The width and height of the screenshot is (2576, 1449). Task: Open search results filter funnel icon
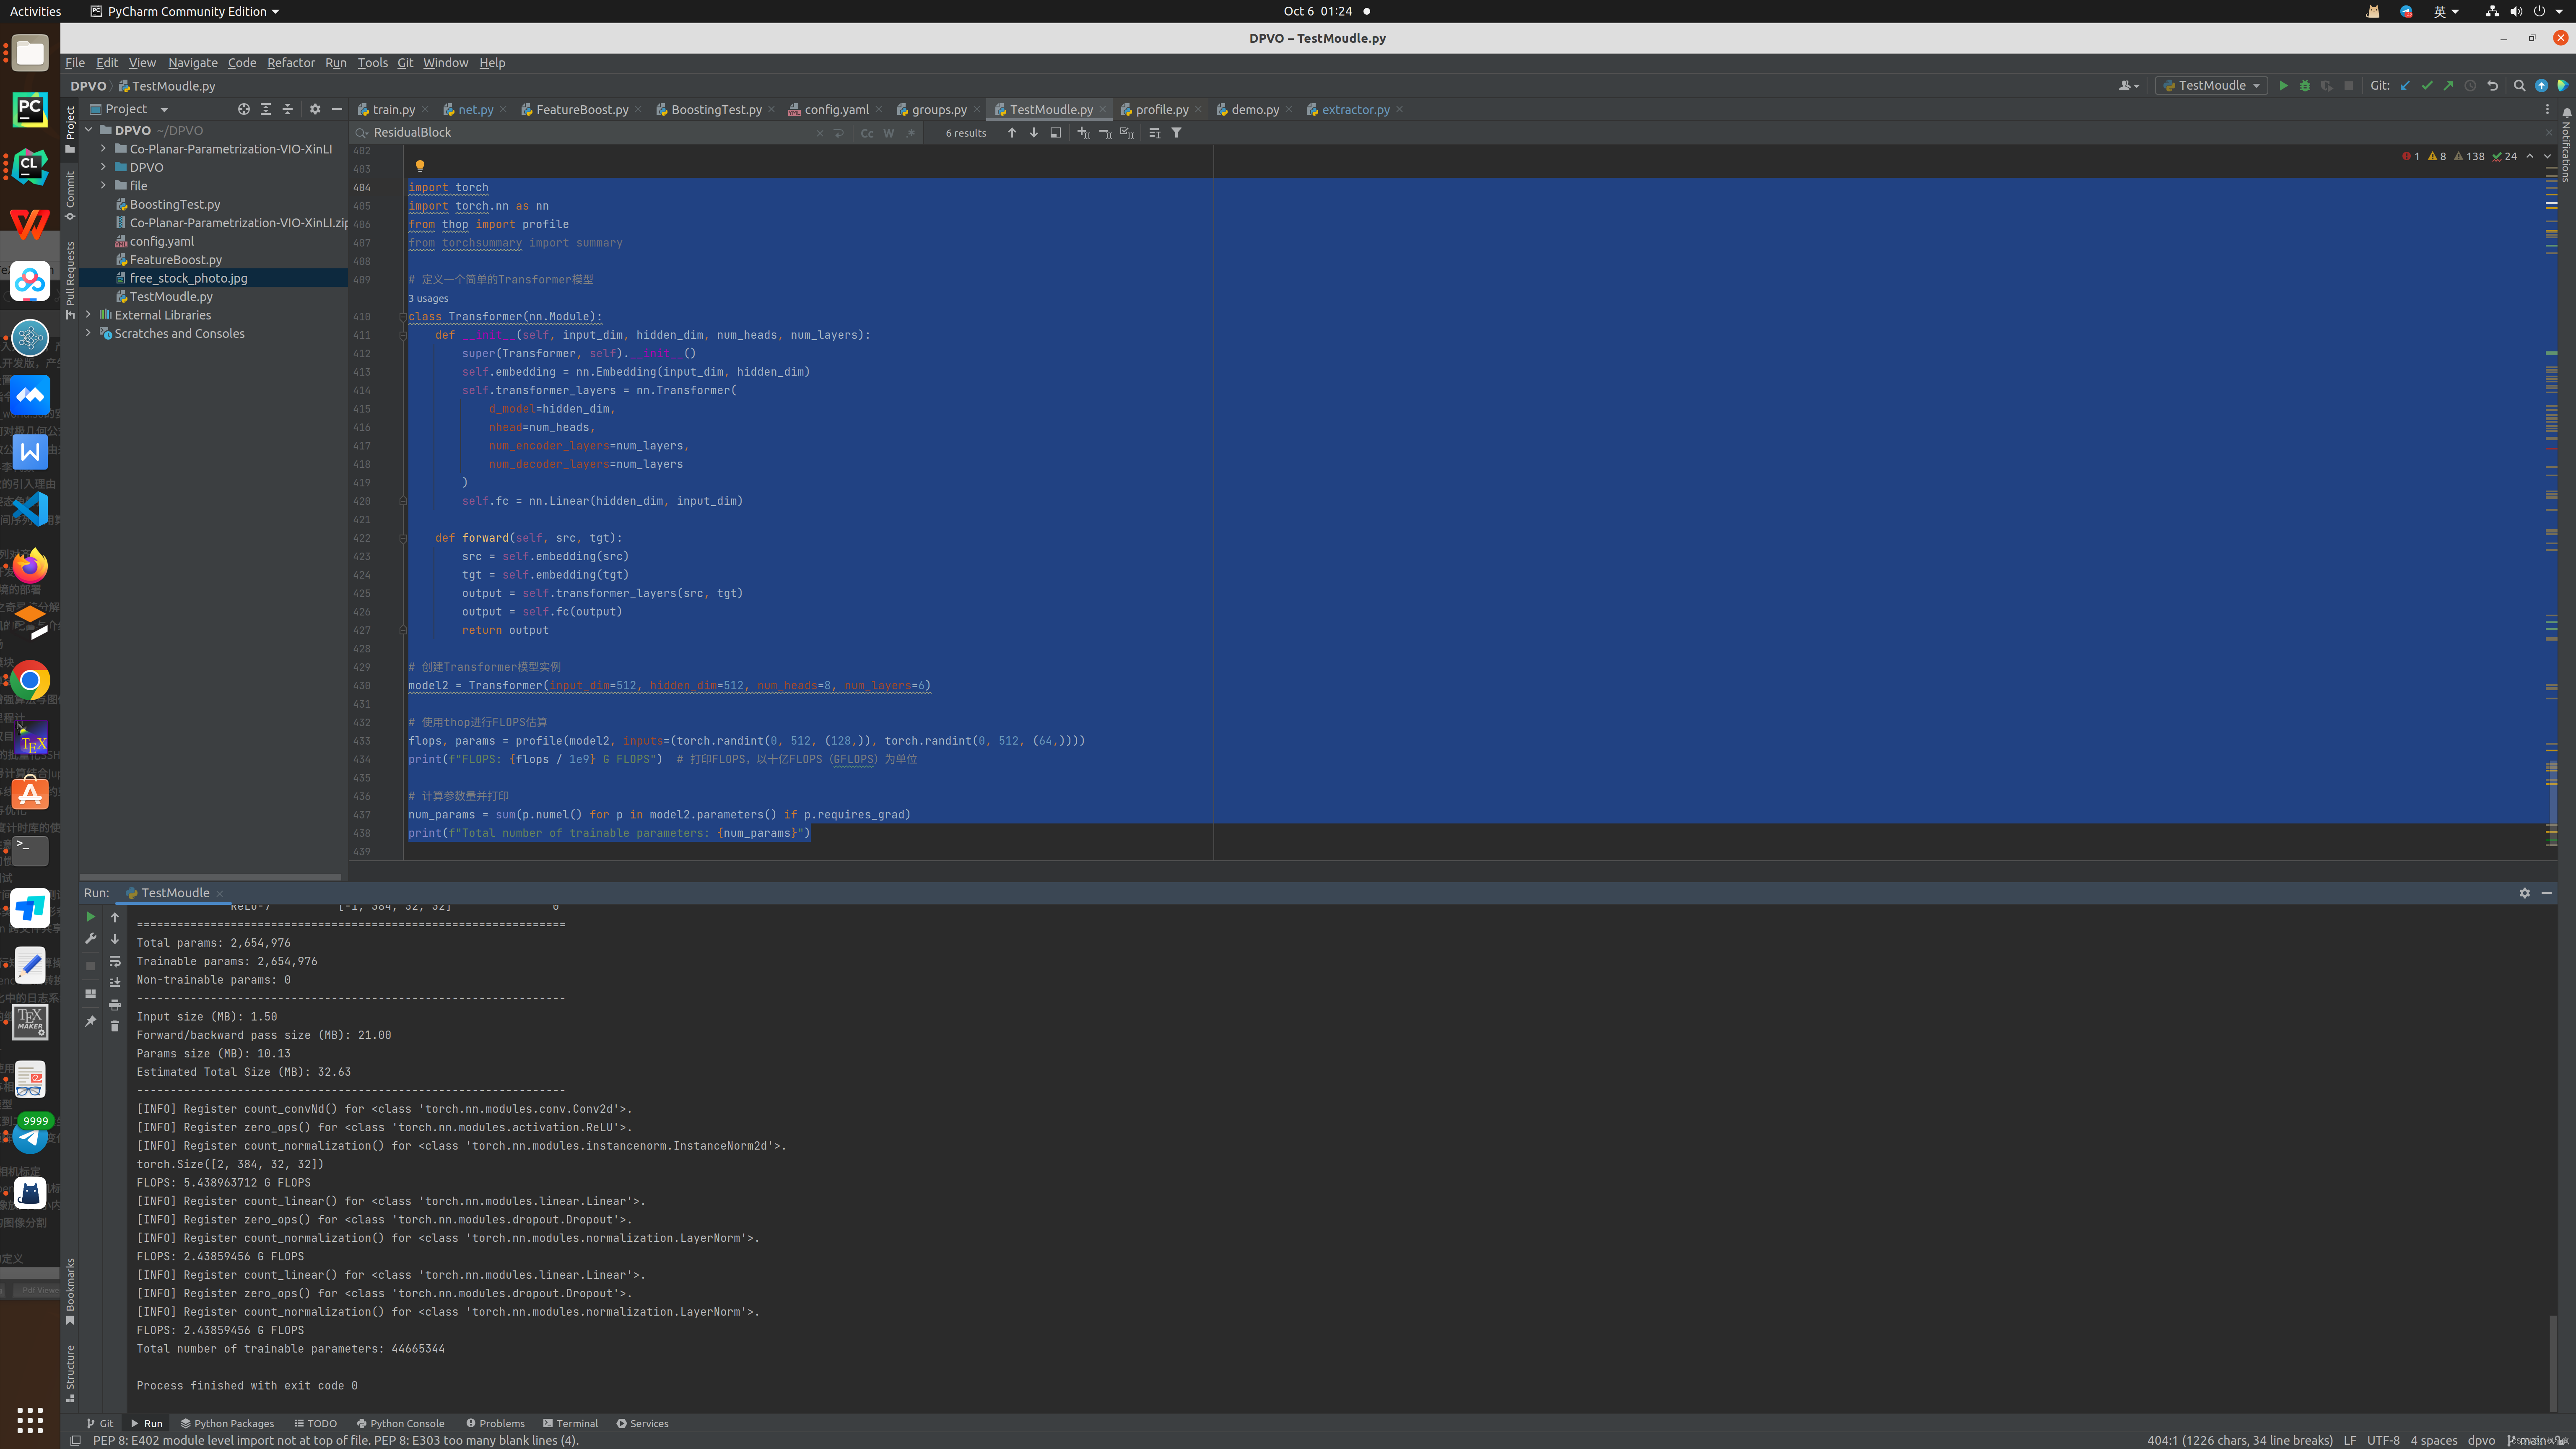(x=1177, y=133)
